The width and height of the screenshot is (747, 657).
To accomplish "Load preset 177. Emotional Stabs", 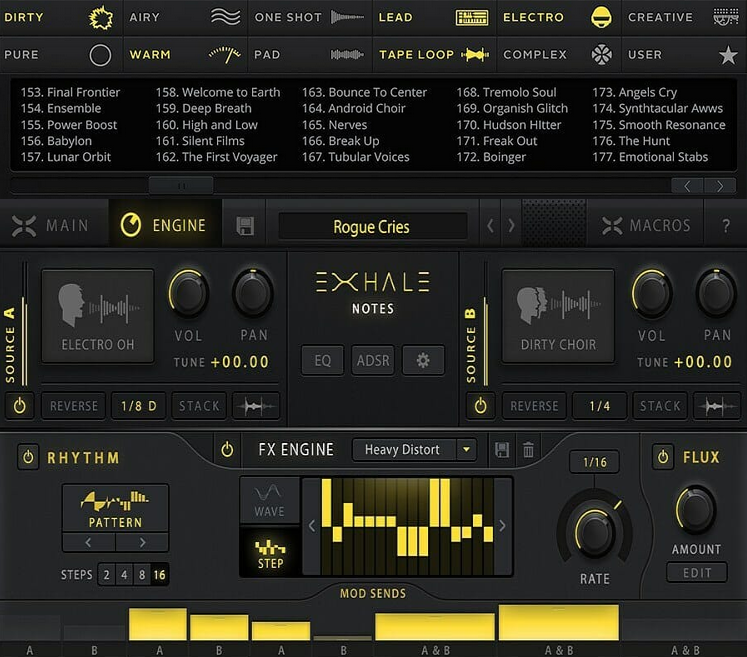I will coord(650,157).
